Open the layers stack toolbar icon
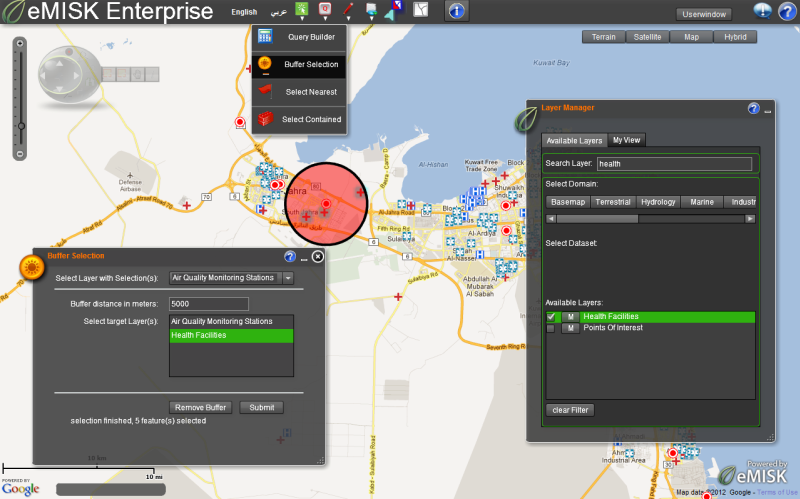 point(371,9)
